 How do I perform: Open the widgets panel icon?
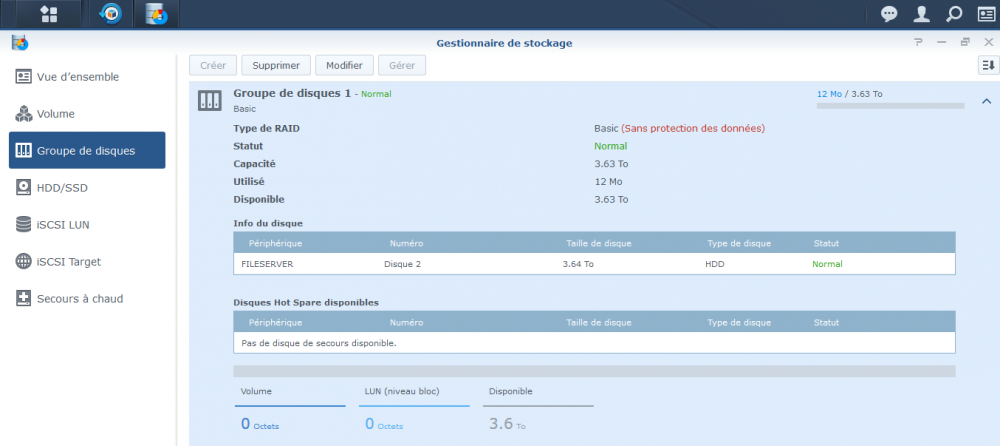pos(984,14)
